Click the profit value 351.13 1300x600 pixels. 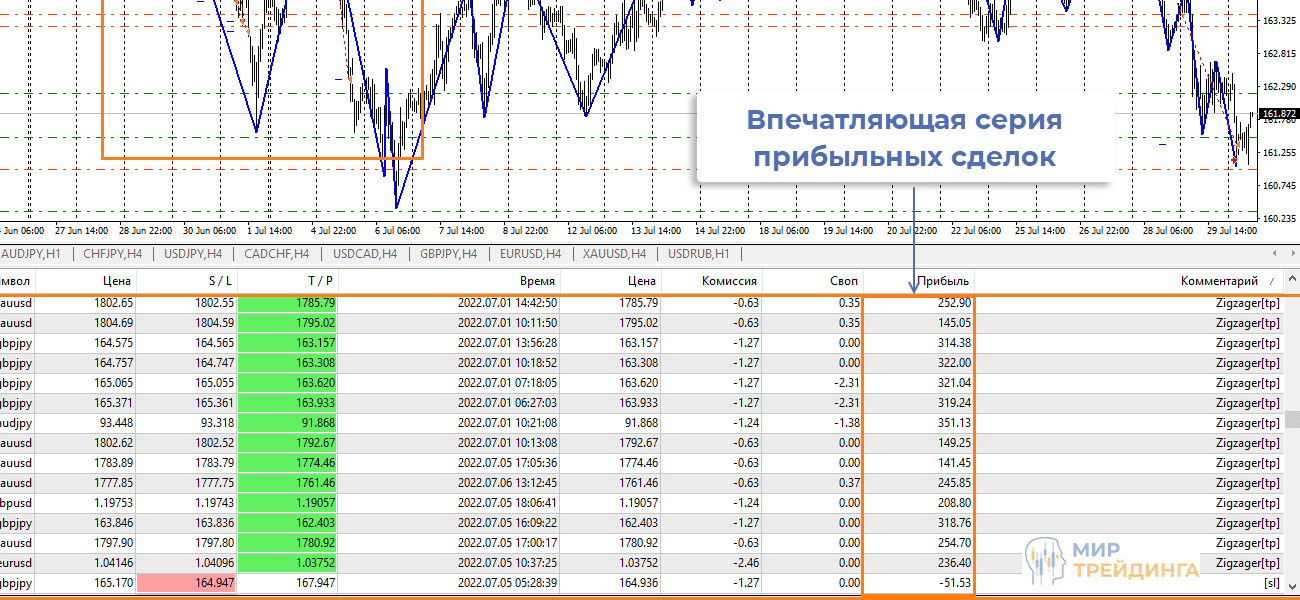pyautogui.click(x=953, y=423)
